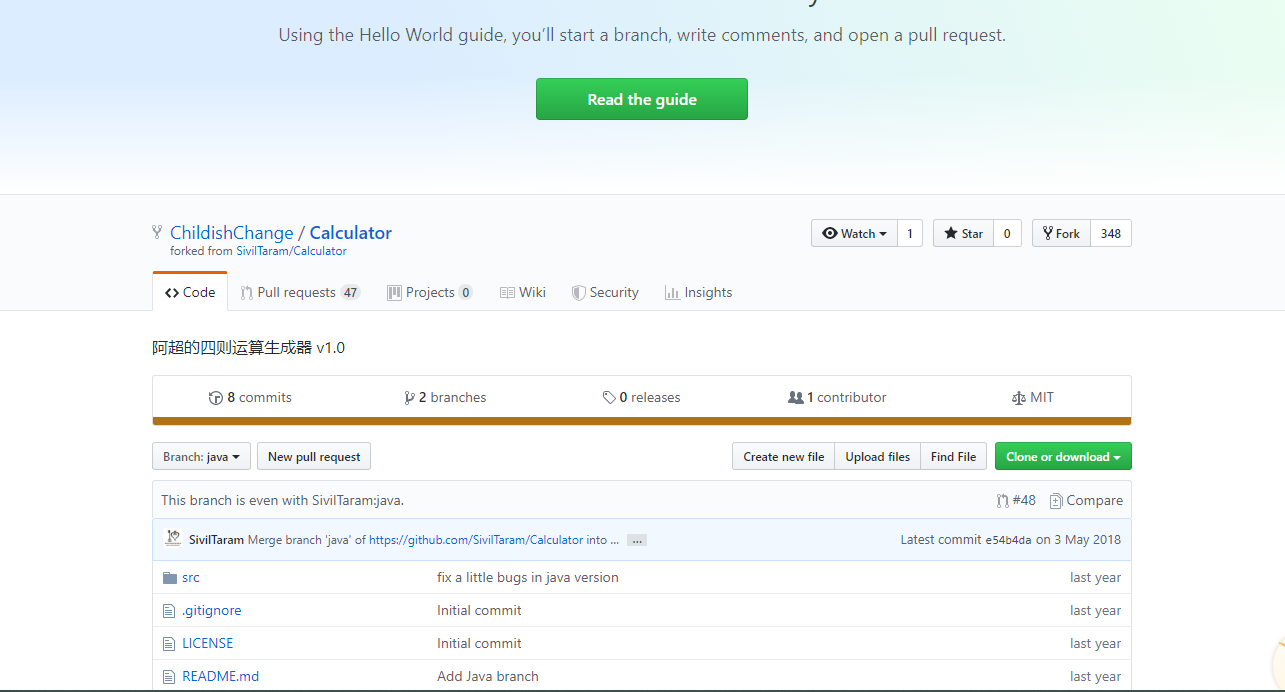Click the fork icon beside ChildishChange
This screenshot has height=692, width=1285.
pyautogui.click(x=157, y=232)
